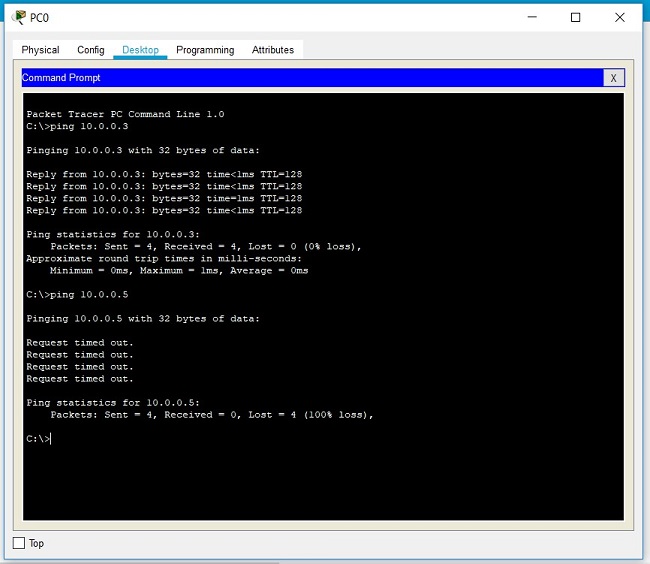Click the PC0 window title text
650x564 pixels.
coord(40,17)
